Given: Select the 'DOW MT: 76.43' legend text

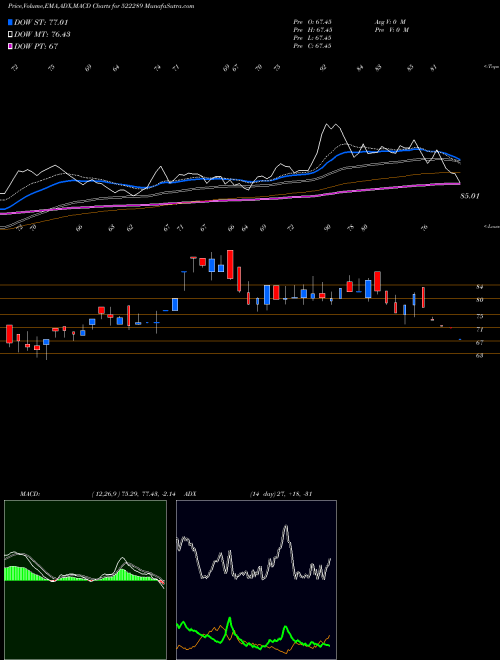Looking at the screenshot, I should click(42, 34).
